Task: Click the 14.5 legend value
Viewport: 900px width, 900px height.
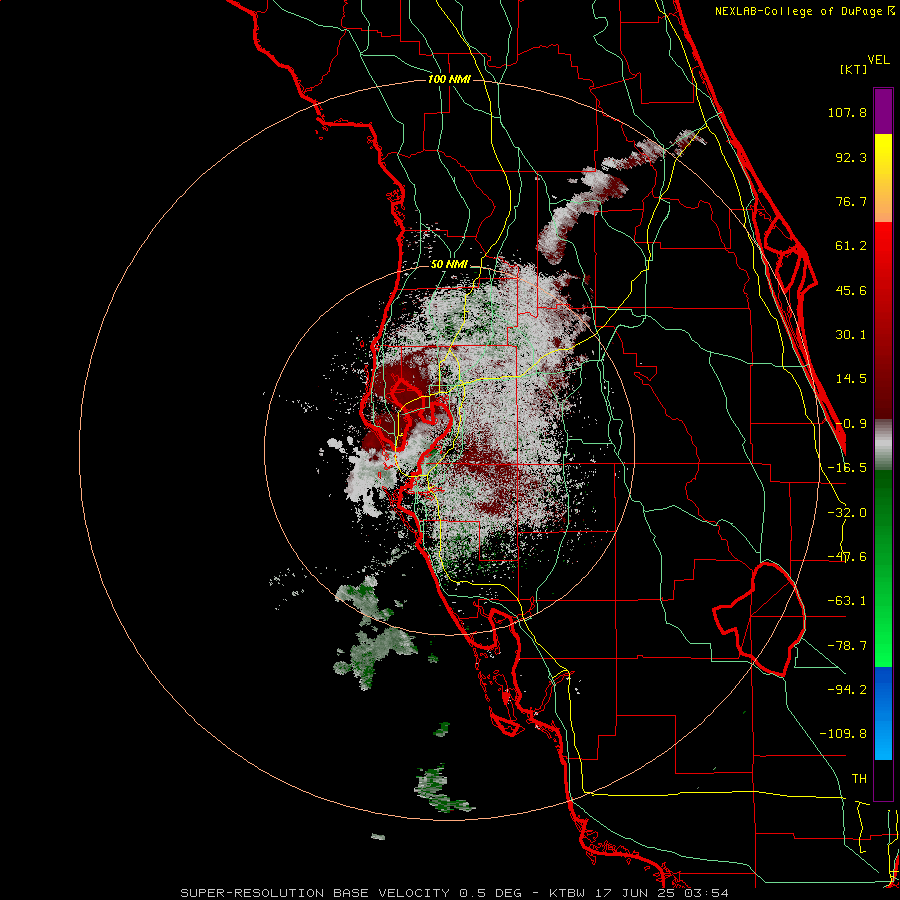Action: 851,379
